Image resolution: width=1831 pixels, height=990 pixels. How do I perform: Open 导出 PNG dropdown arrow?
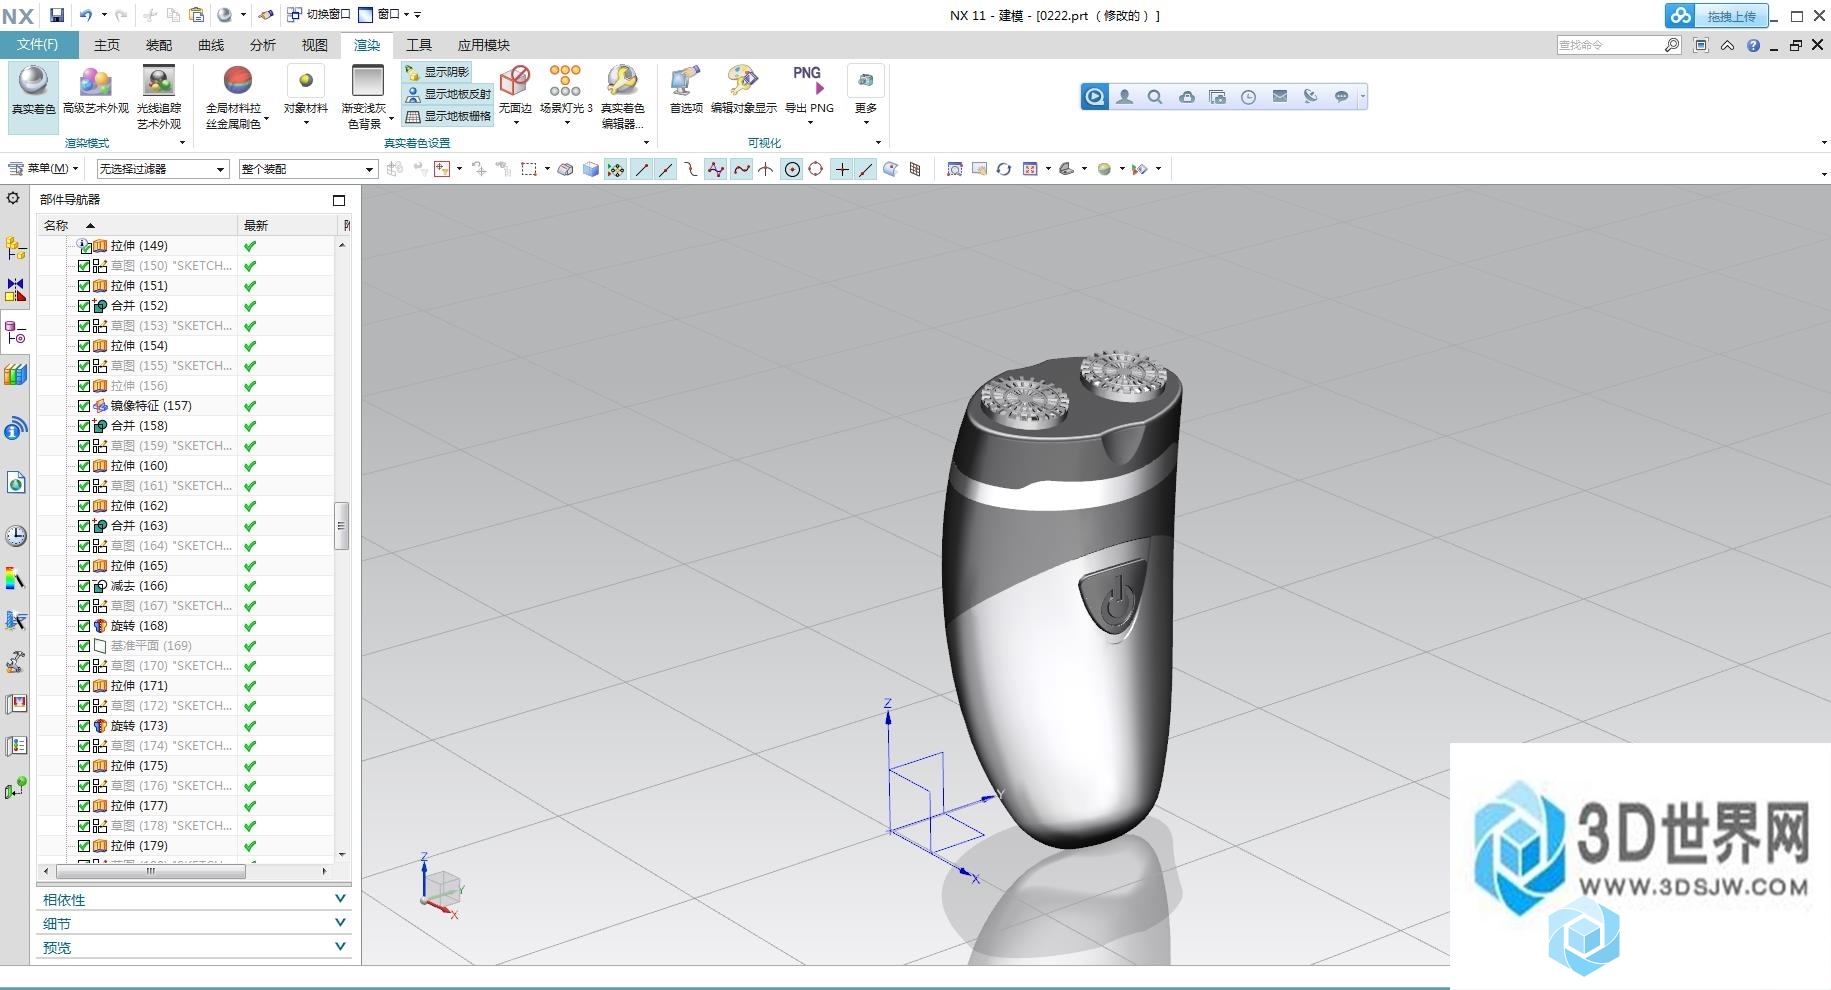tap(809, 123)
